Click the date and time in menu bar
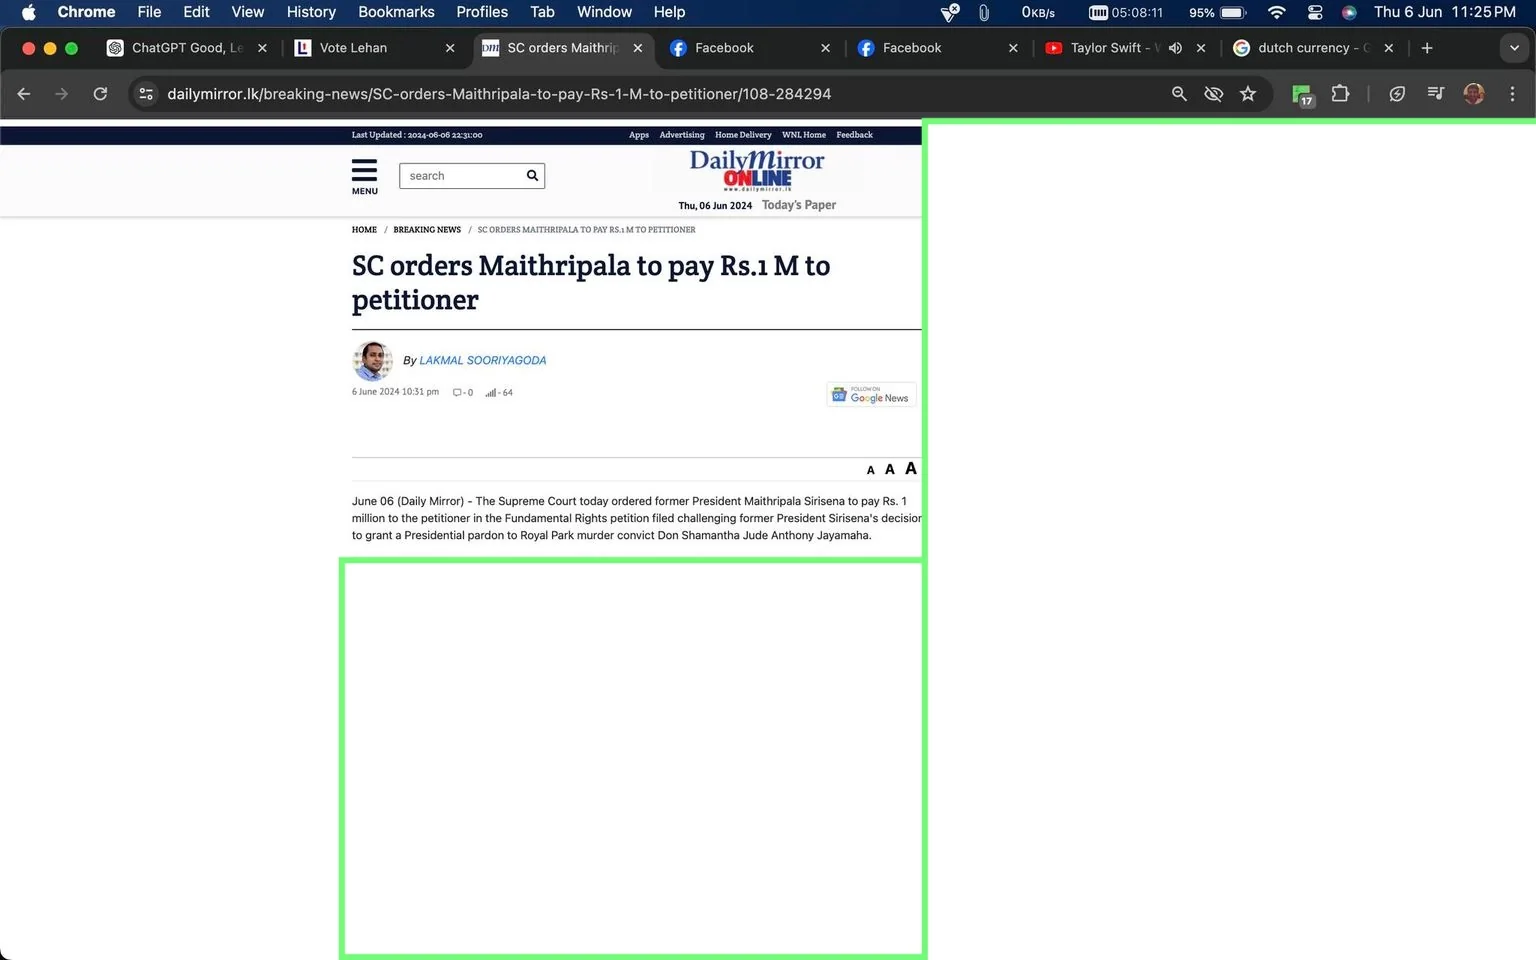 pyautogui.click(x=1445, y=12)
